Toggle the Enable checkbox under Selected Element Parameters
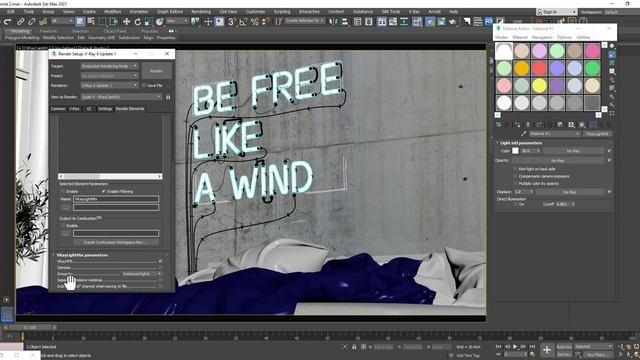The image size is (640, 360). click(x=63, y=191)
